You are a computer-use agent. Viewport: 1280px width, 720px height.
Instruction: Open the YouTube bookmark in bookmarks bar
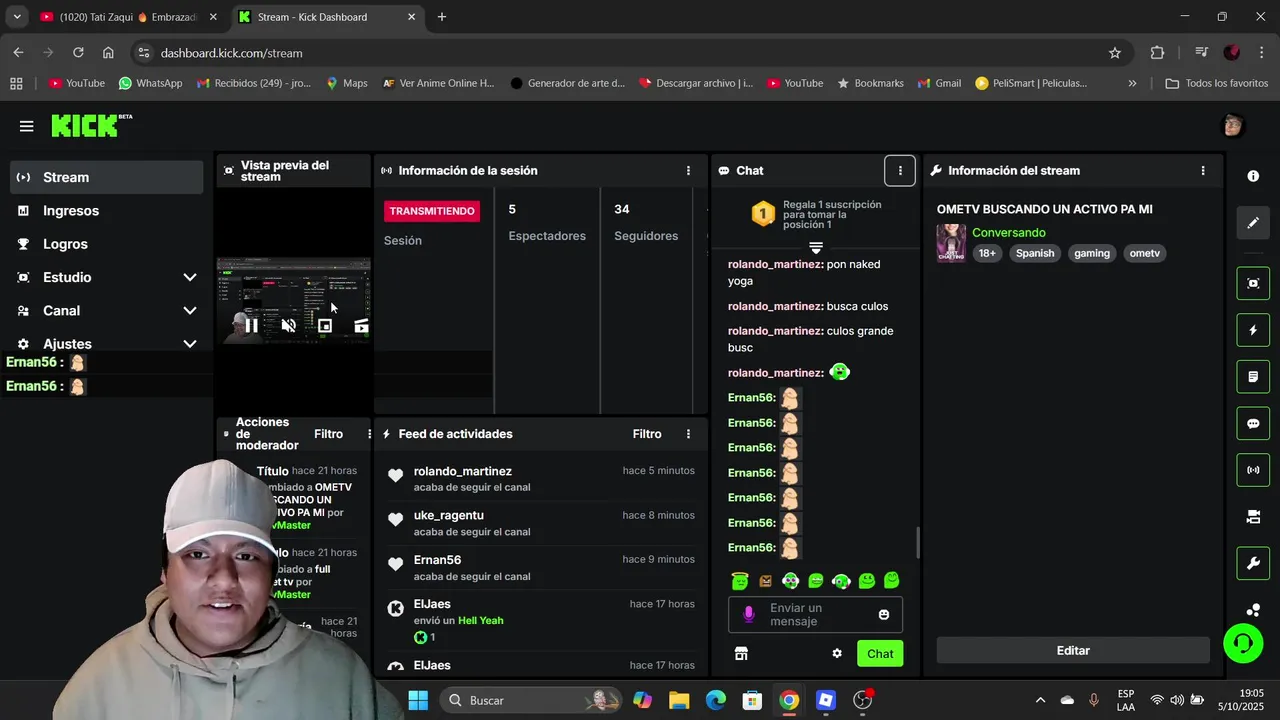[x=77, y=83]
